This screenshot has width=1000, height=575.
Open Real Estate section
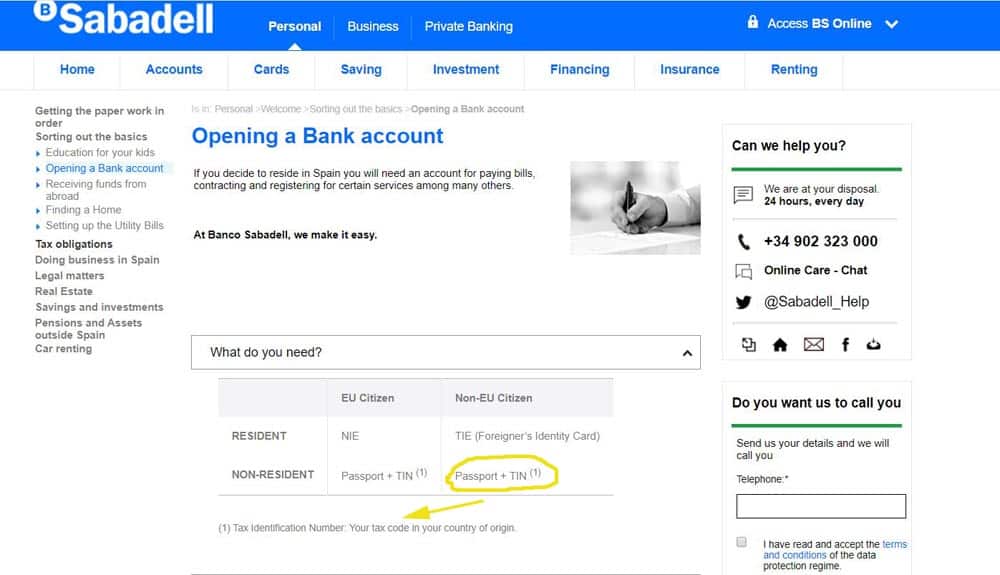click(64, 291)
